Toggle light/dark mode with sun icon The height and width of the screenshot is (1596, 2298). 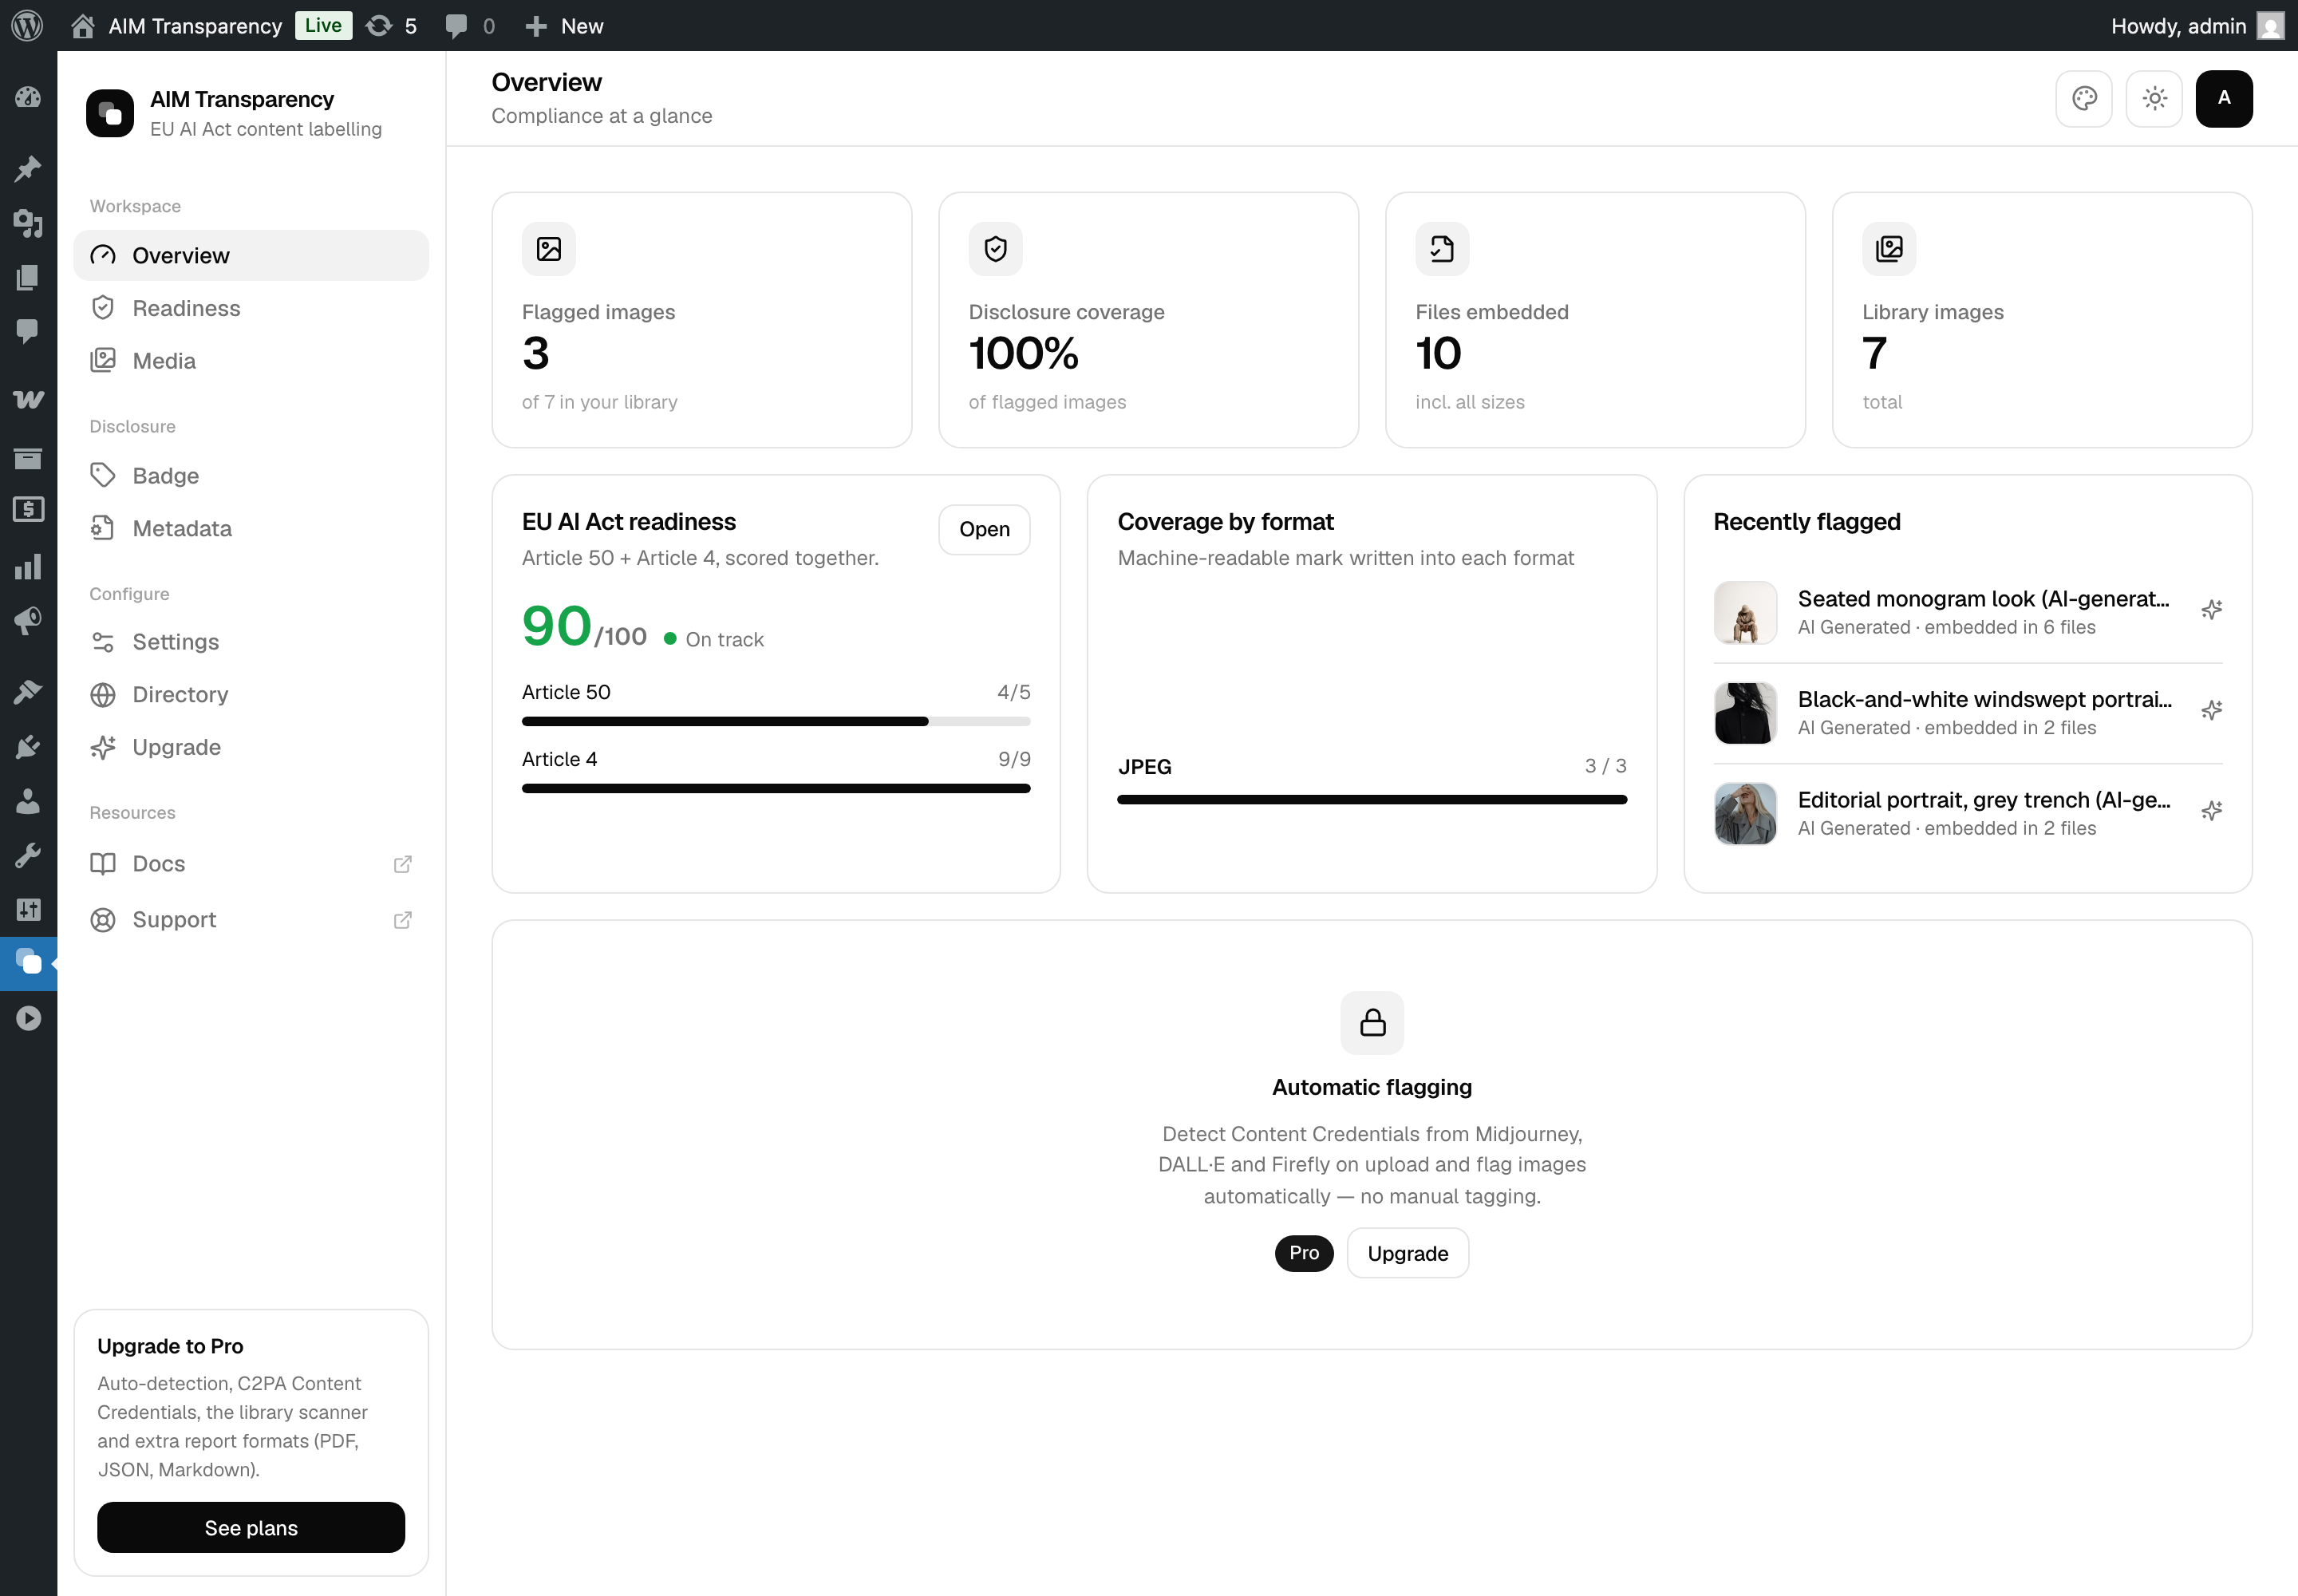coord(2154,98)
